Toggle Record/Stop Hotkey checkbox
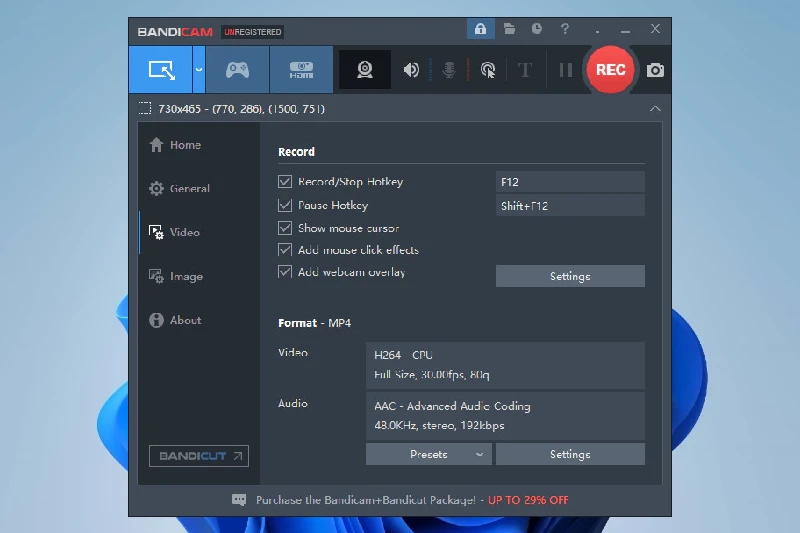 tap(285, 182)
